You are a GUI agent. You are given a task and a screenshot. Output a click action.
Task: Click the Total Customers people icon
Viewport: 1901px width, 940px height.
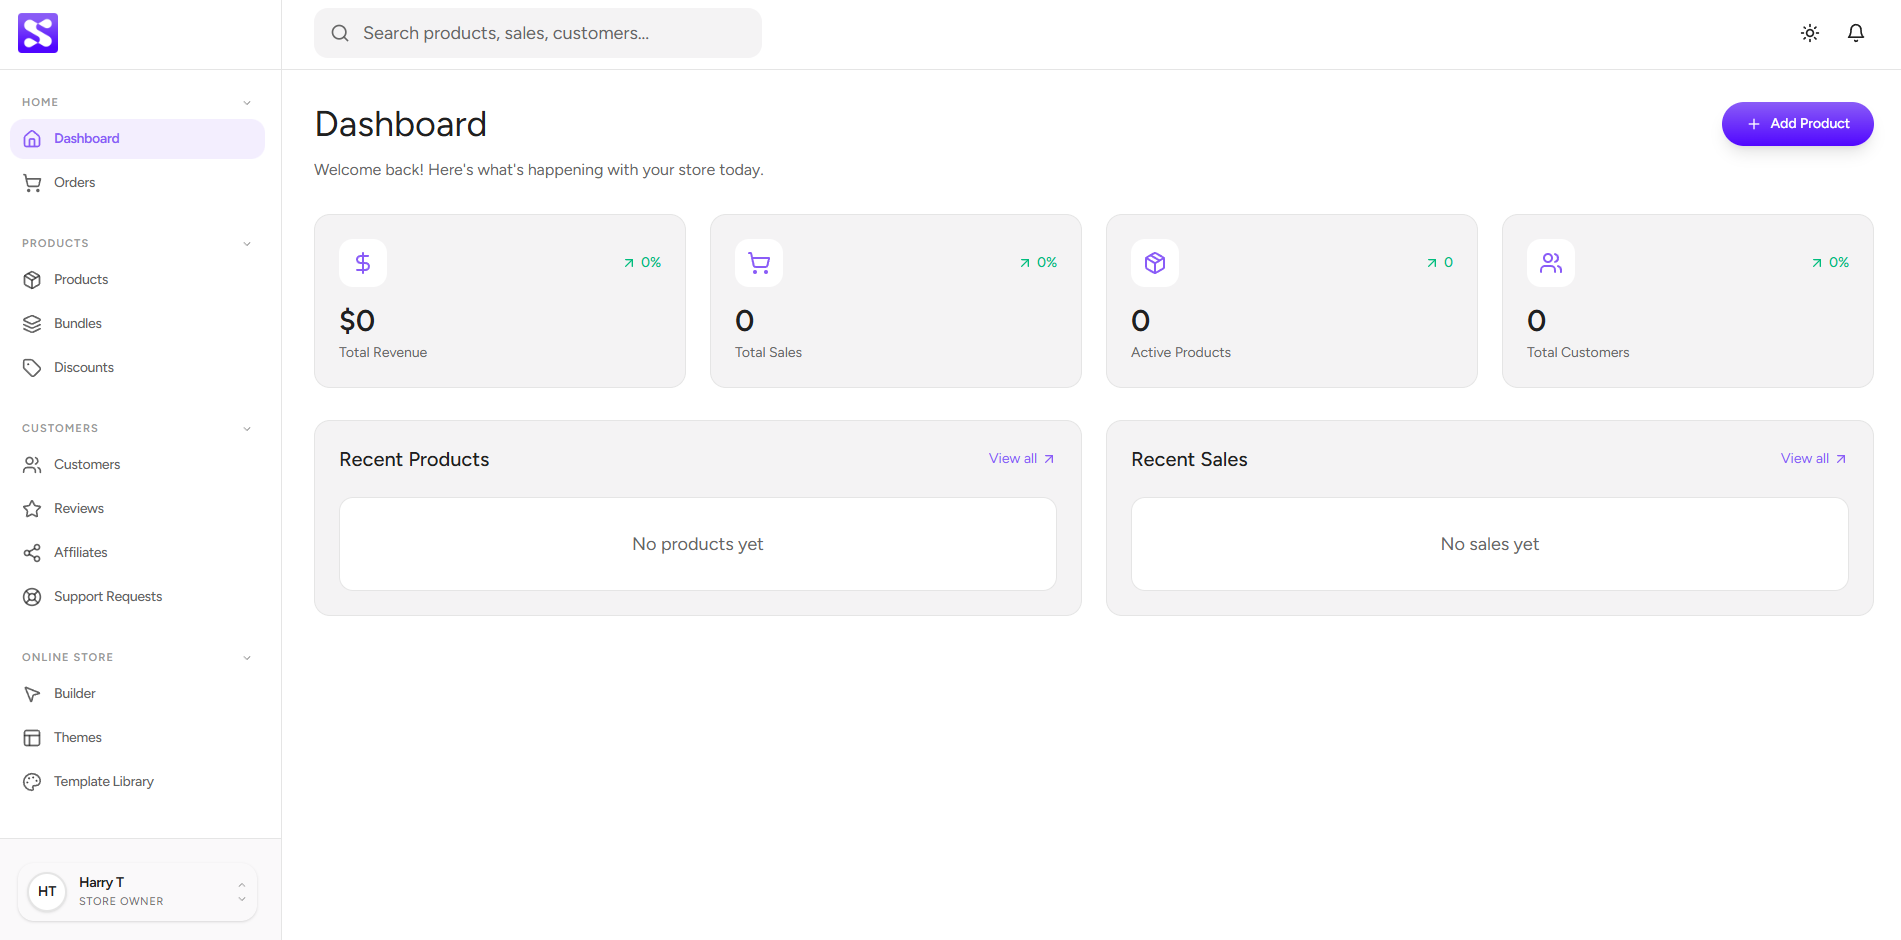[x=1550, y=263]
